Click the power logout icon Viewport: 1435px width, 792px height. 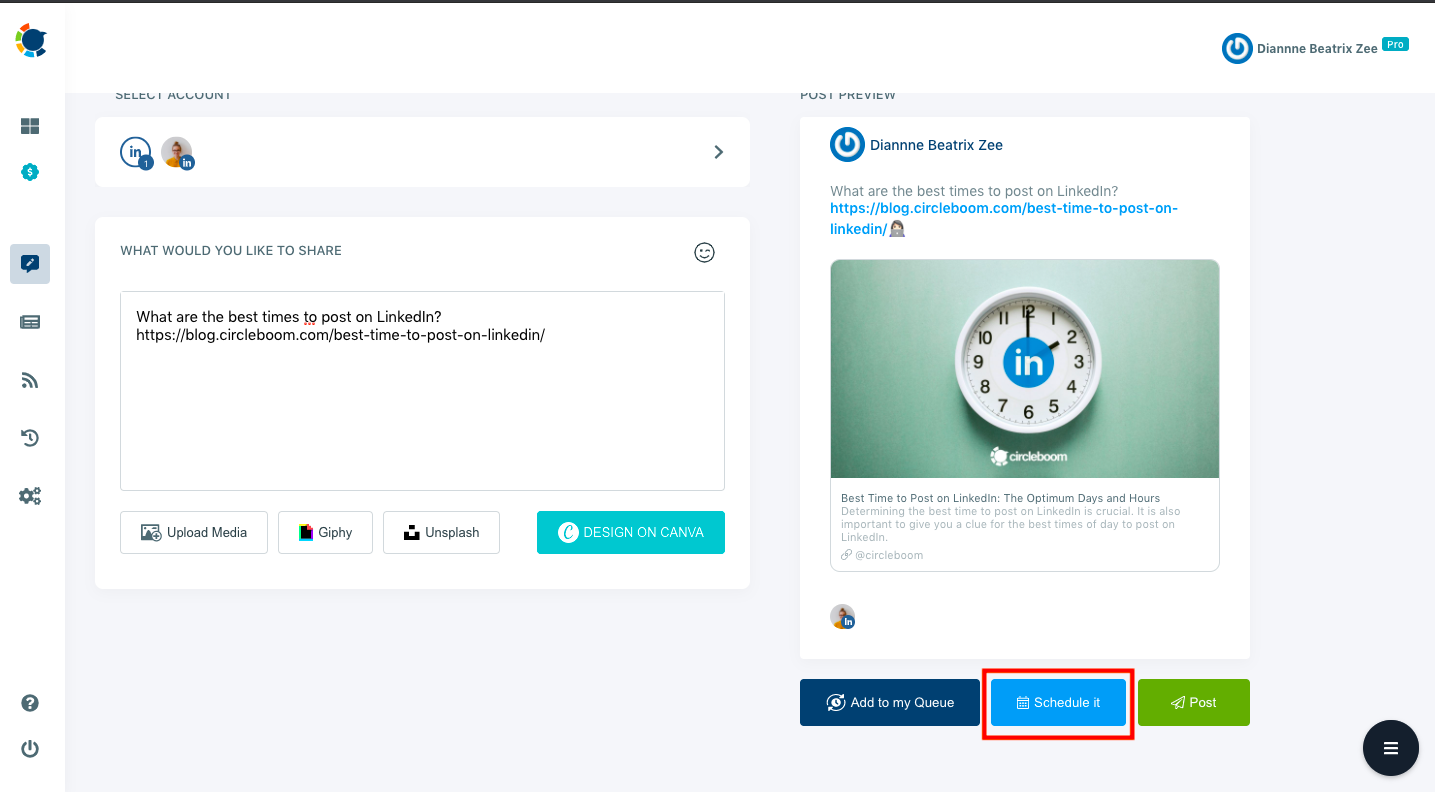click(30, 748)
